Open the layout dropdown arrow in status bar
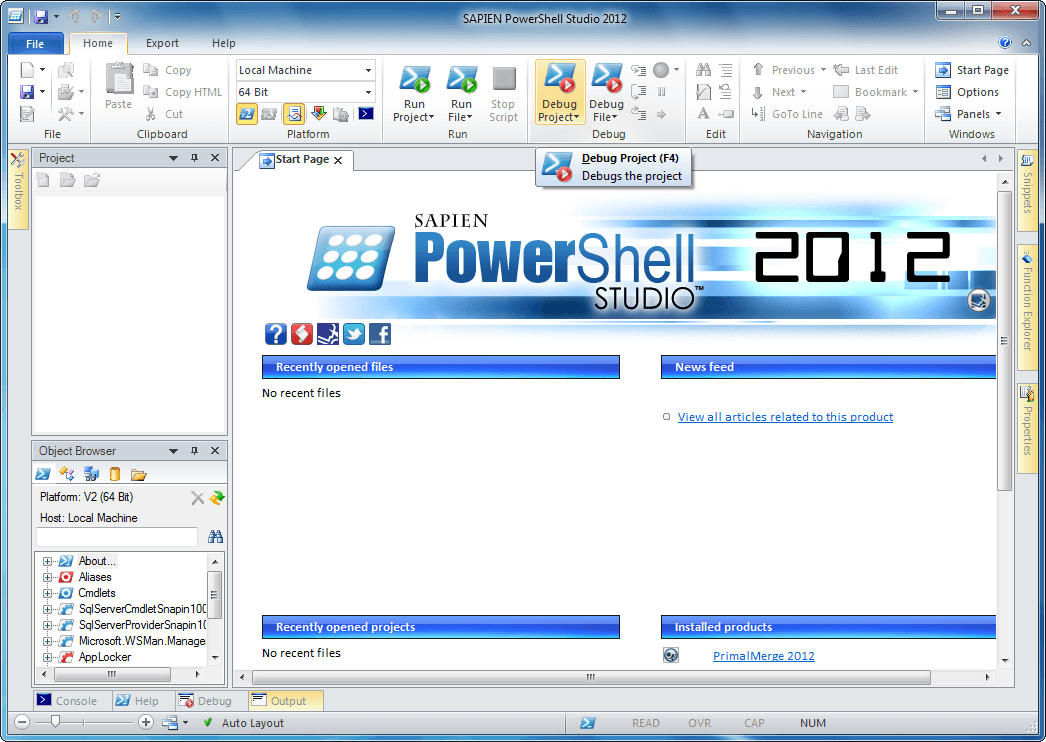 185,723
